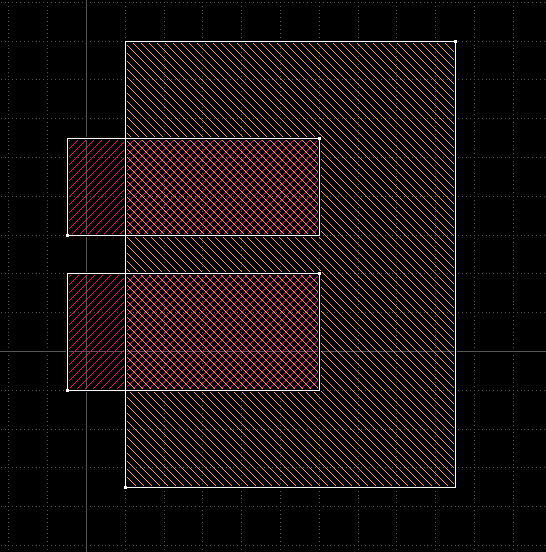546x552 pixels.
Task: Click the right edge of the orange rectangle
Action: click(455, 264)
